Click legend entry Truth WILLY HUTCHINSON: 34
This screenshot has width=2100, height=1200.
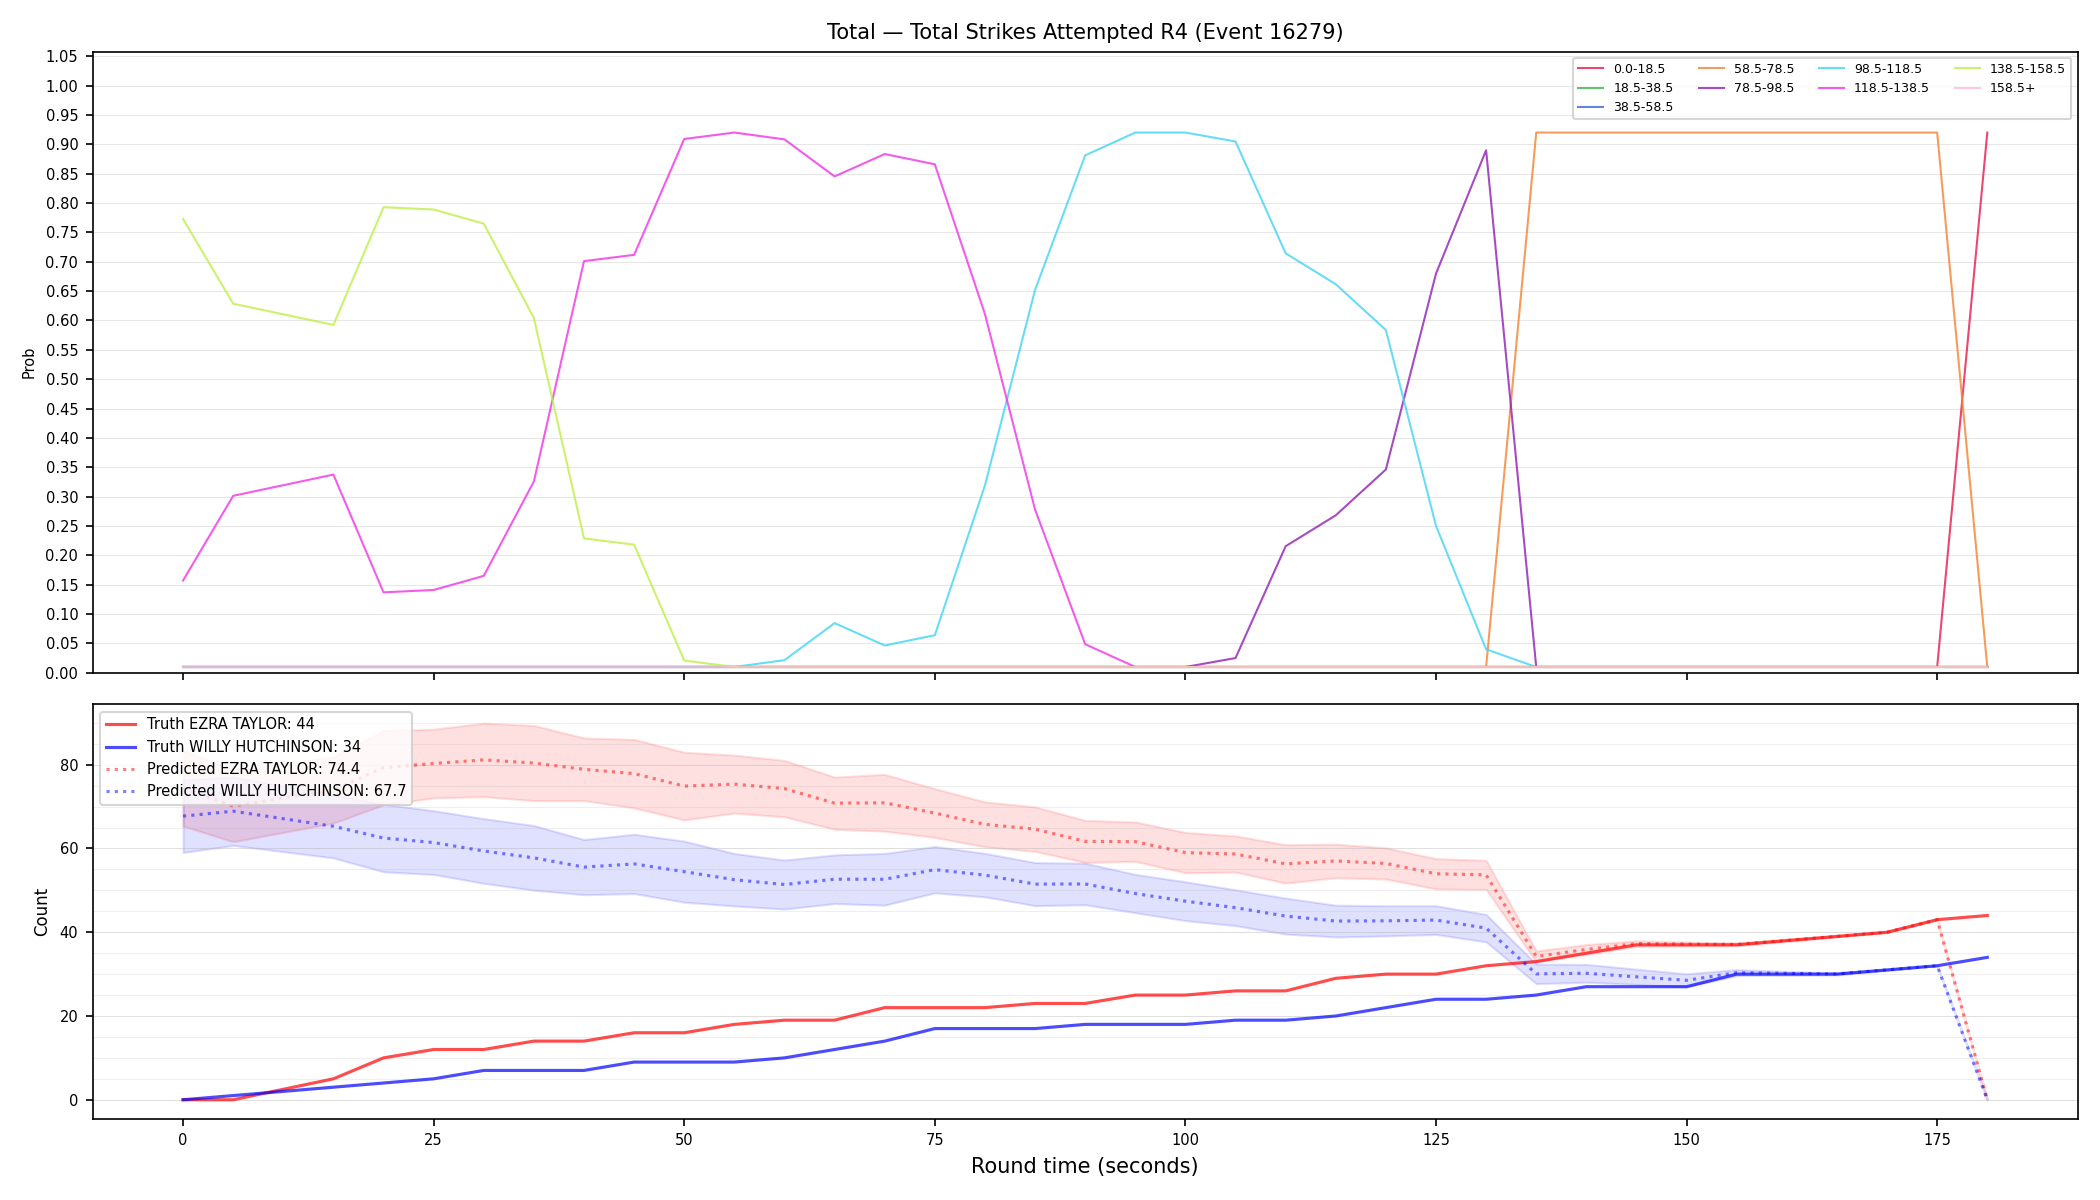coord(253,746)
